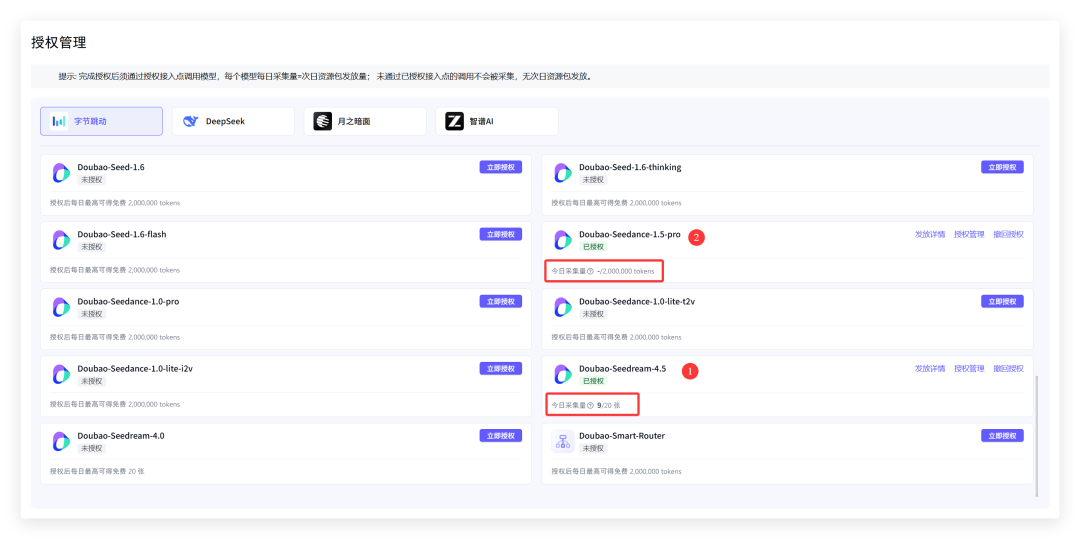Click 撤回授权 for Doubao-Seedance-1.5-pro
Image resolution: width=1080 pixels, height=539 pixels.
pos(1008,234)
